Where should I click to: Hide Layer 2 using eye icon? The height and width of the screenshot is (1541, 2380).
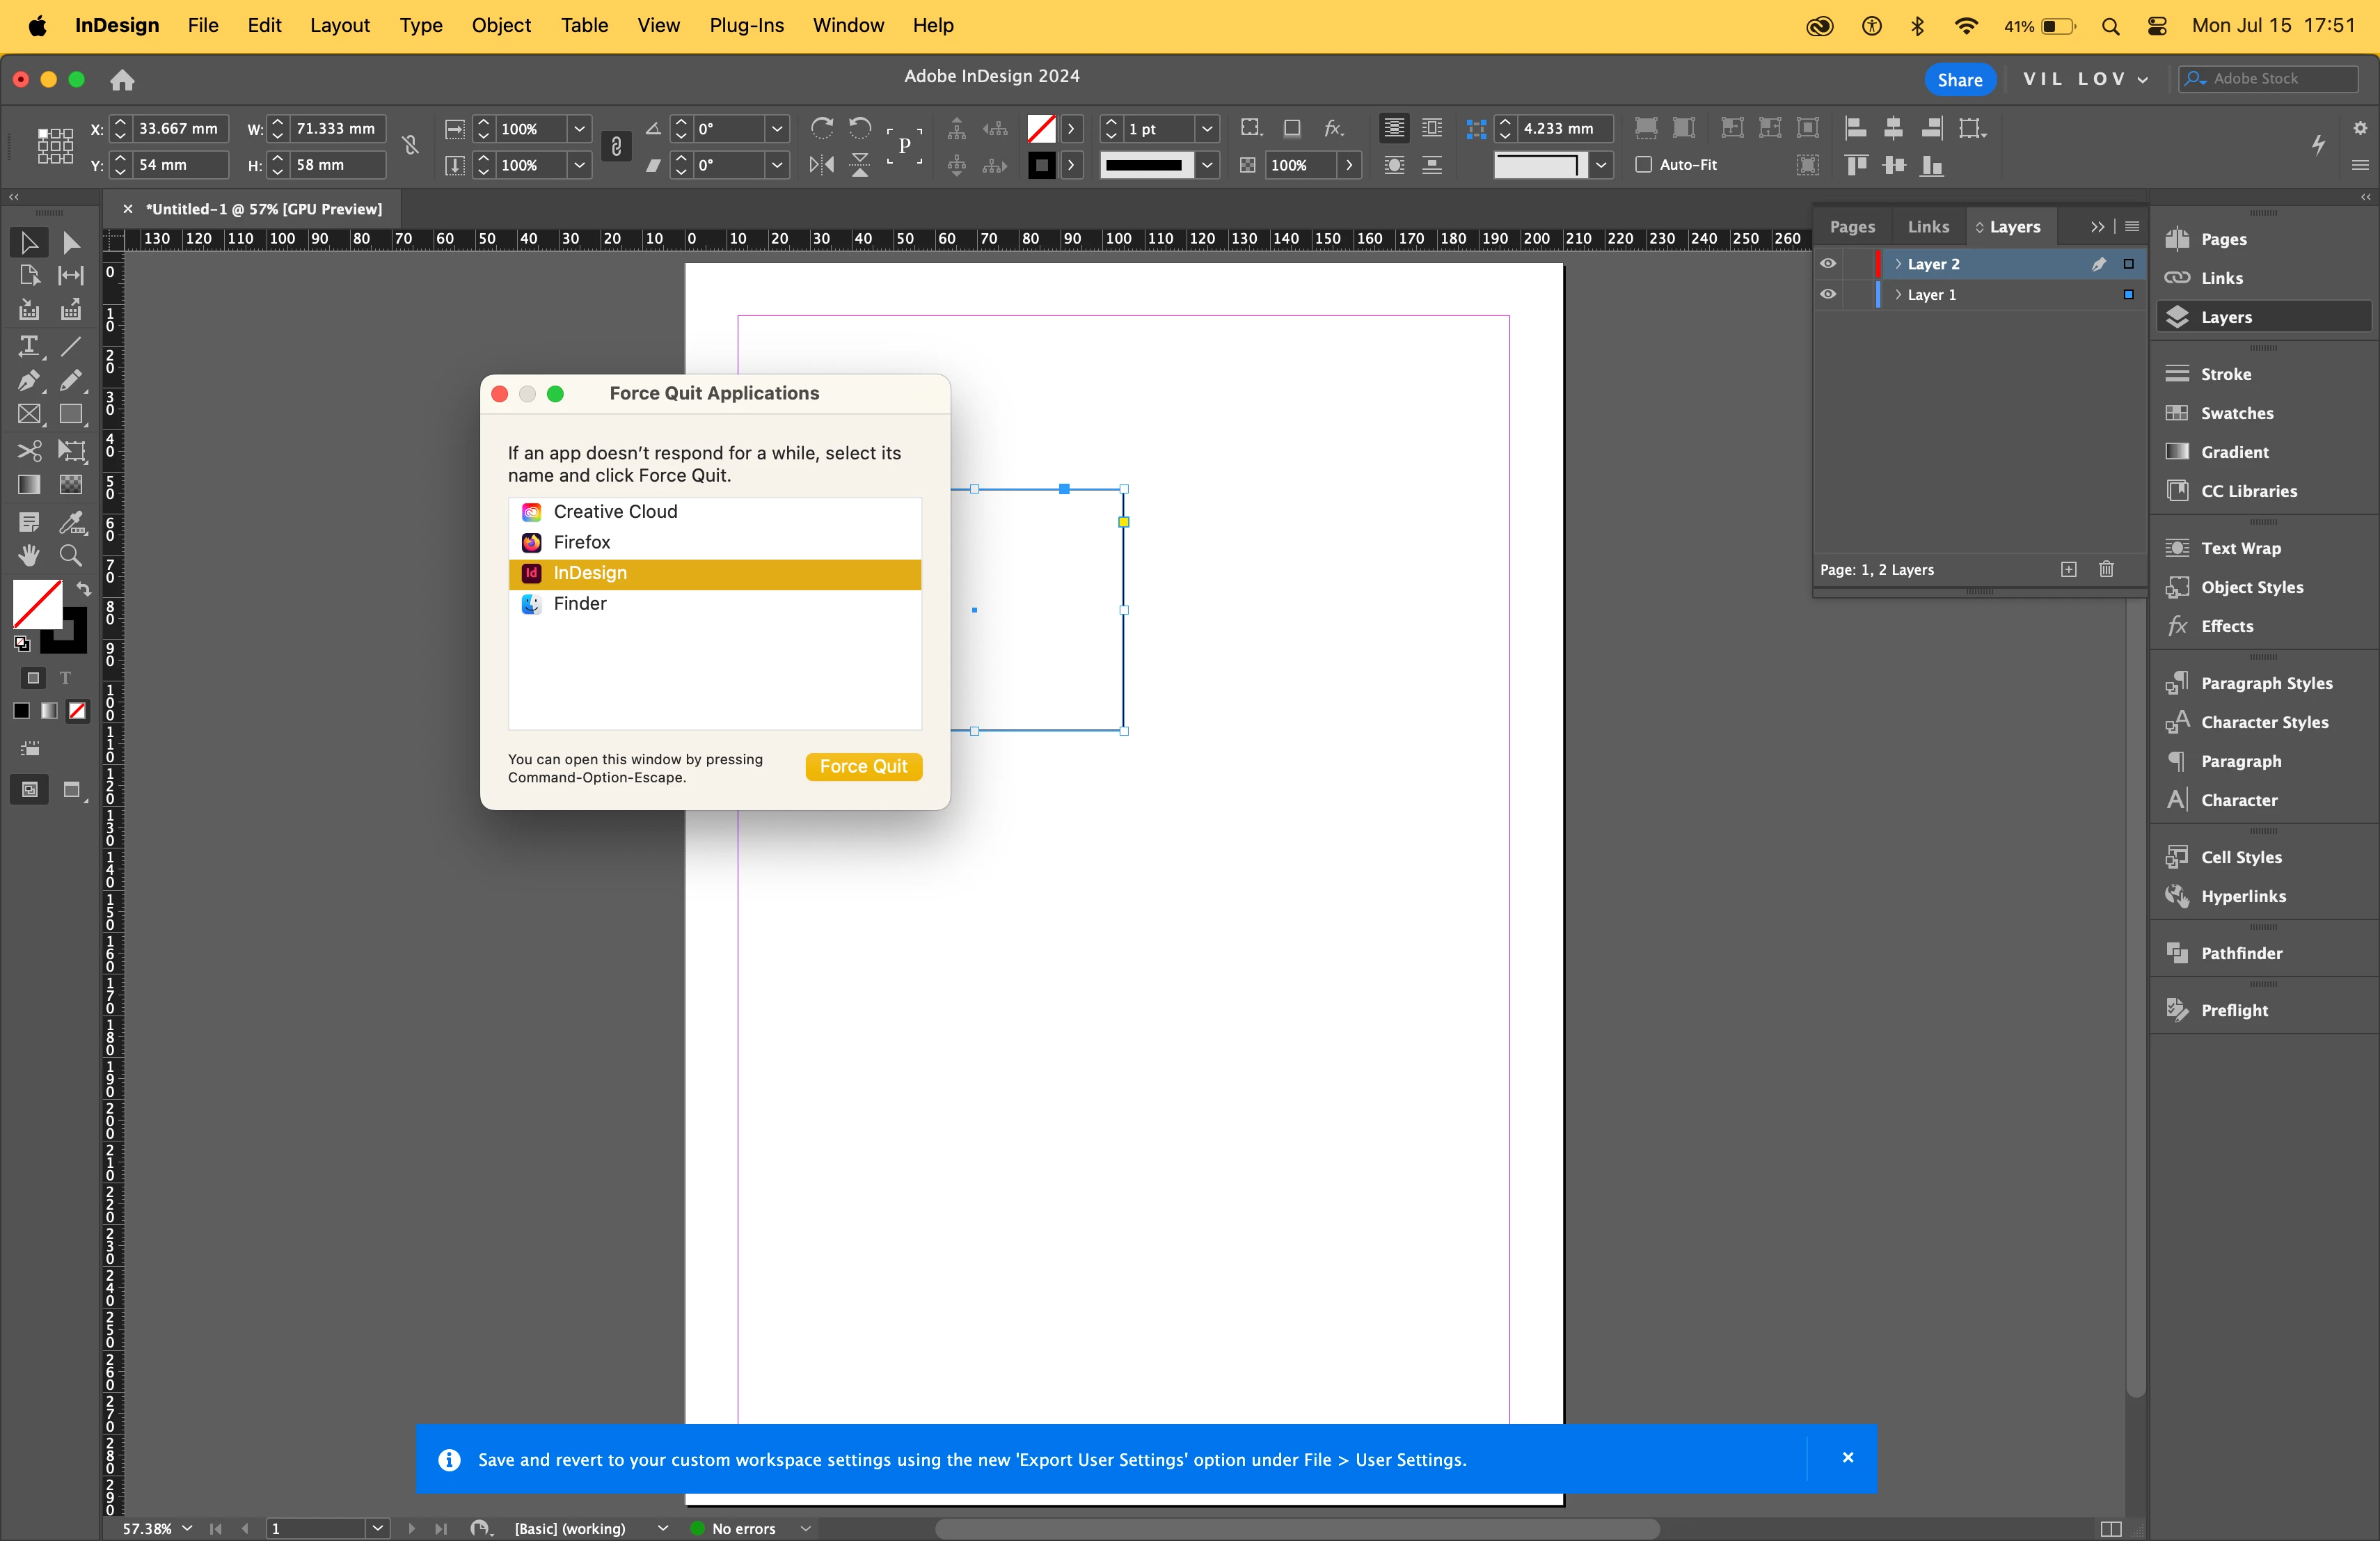click(x=1828, y=264)
